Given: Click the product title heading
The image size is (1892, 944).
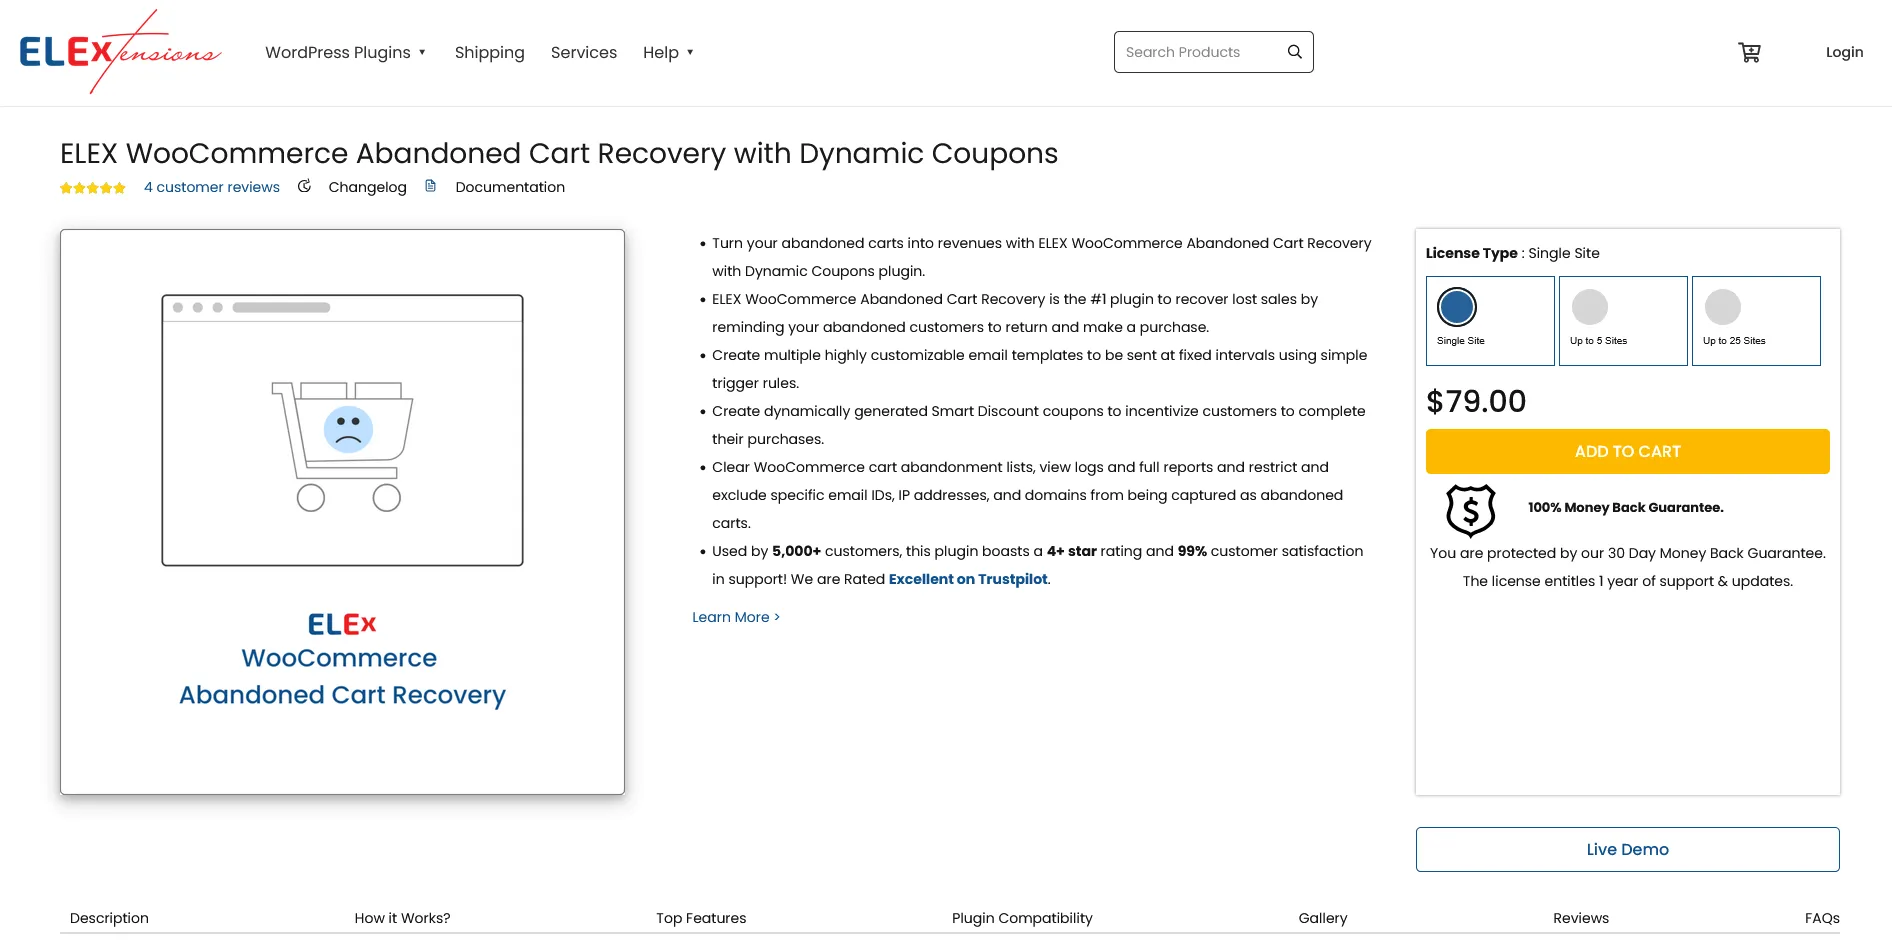Looking at the screenshot, I should (559, 153).
